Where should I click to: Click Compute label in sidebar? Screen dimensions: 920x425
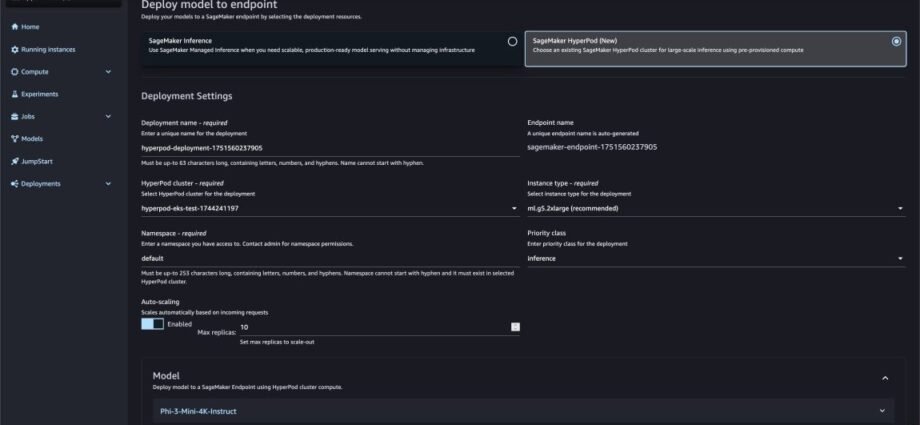(35, 72)
